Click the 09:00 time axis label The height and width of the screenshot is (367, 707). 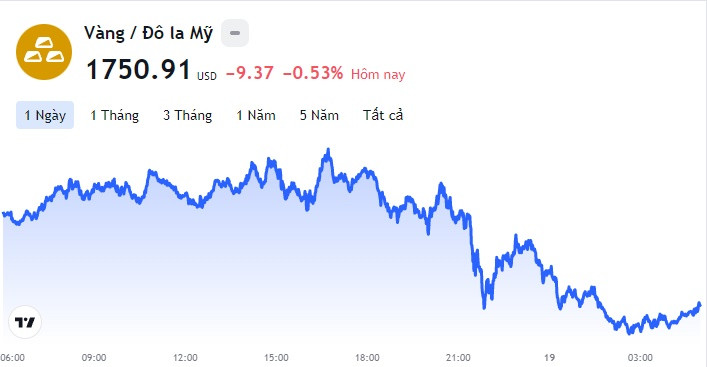coord(94,358)
